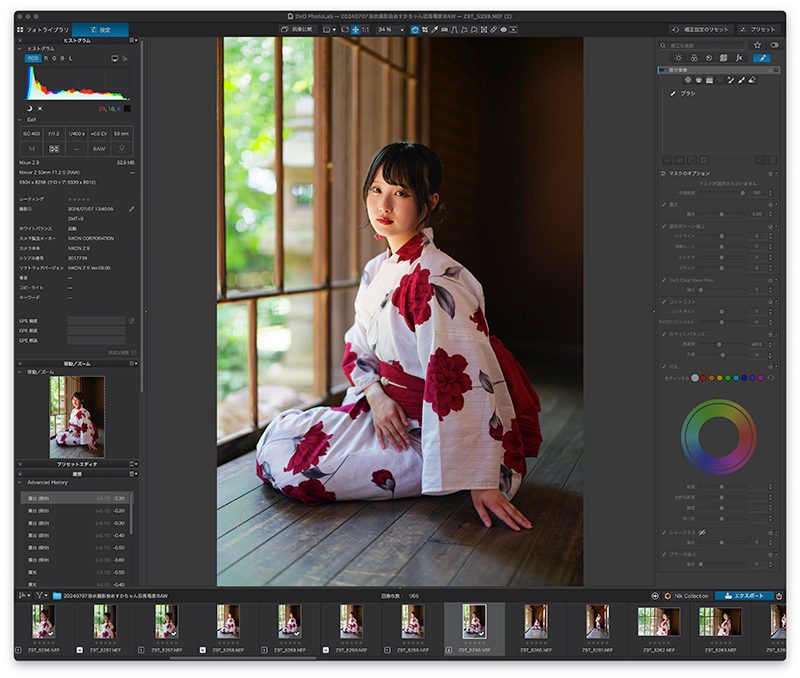This screenshot has height=678, width=800.
Task: Set zoom to 1:1
Action: pyautogui.click(x=365, y=30)
